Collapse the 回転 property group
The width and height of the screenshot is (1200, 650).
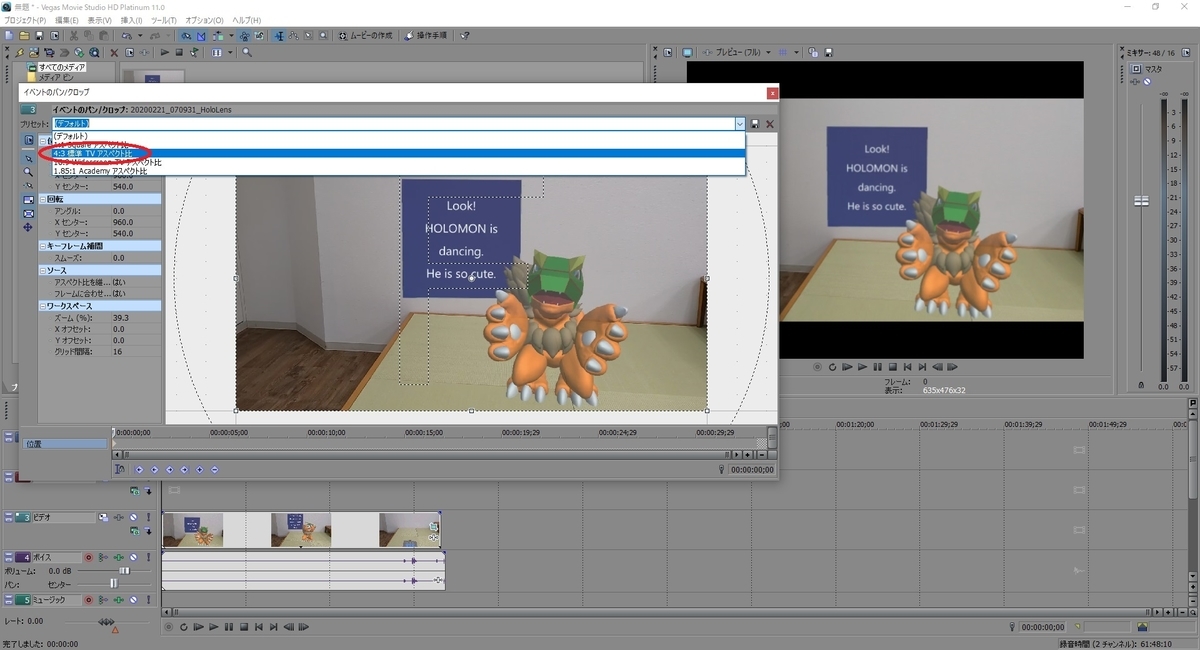click(43, 198)
